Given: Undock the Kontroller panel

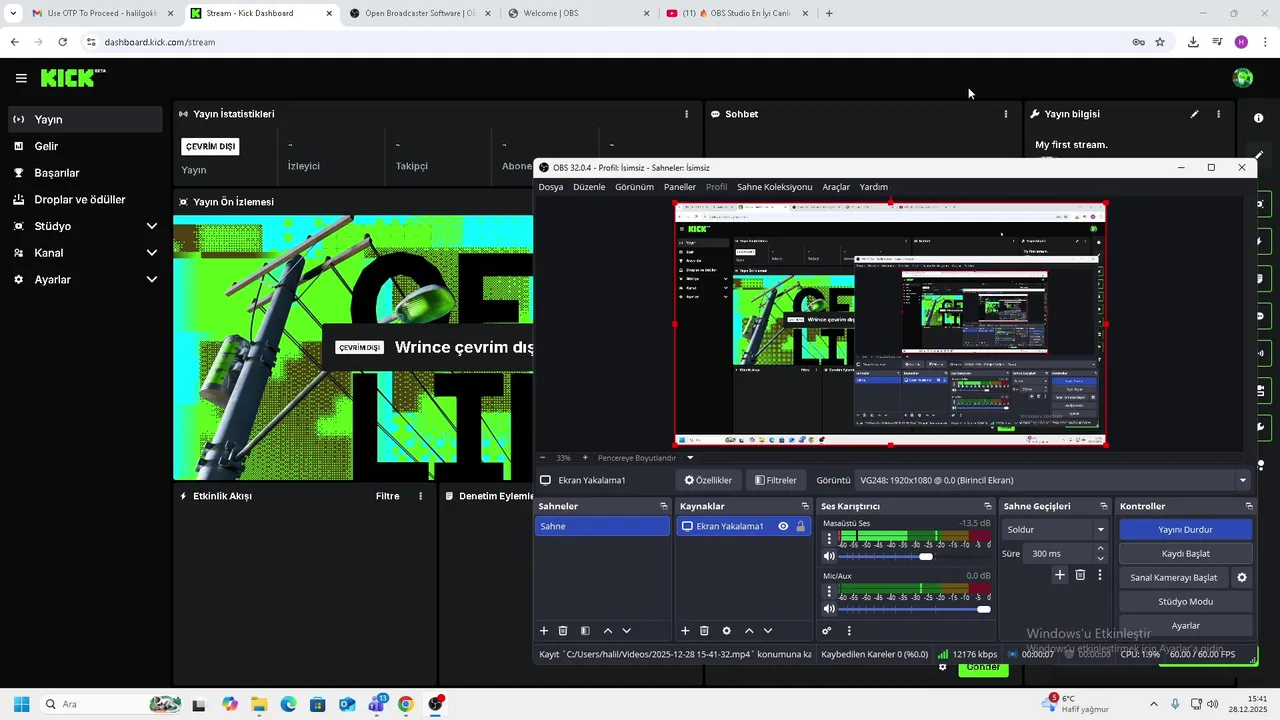Looking at the screenshot, I should (x=1245, y=506).
